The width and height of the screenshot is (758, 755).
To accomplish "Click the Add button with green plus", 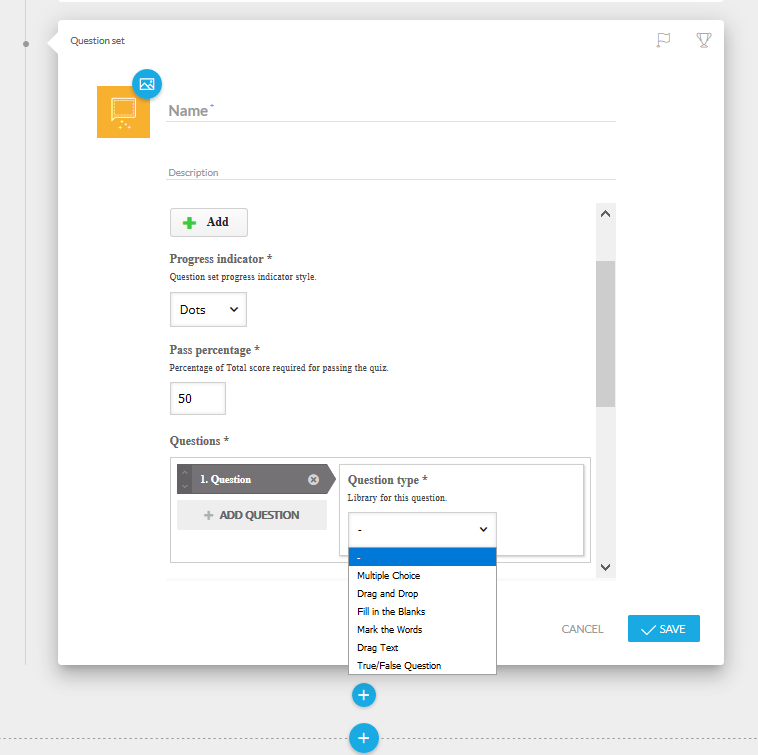I will [x=209, y=222].
